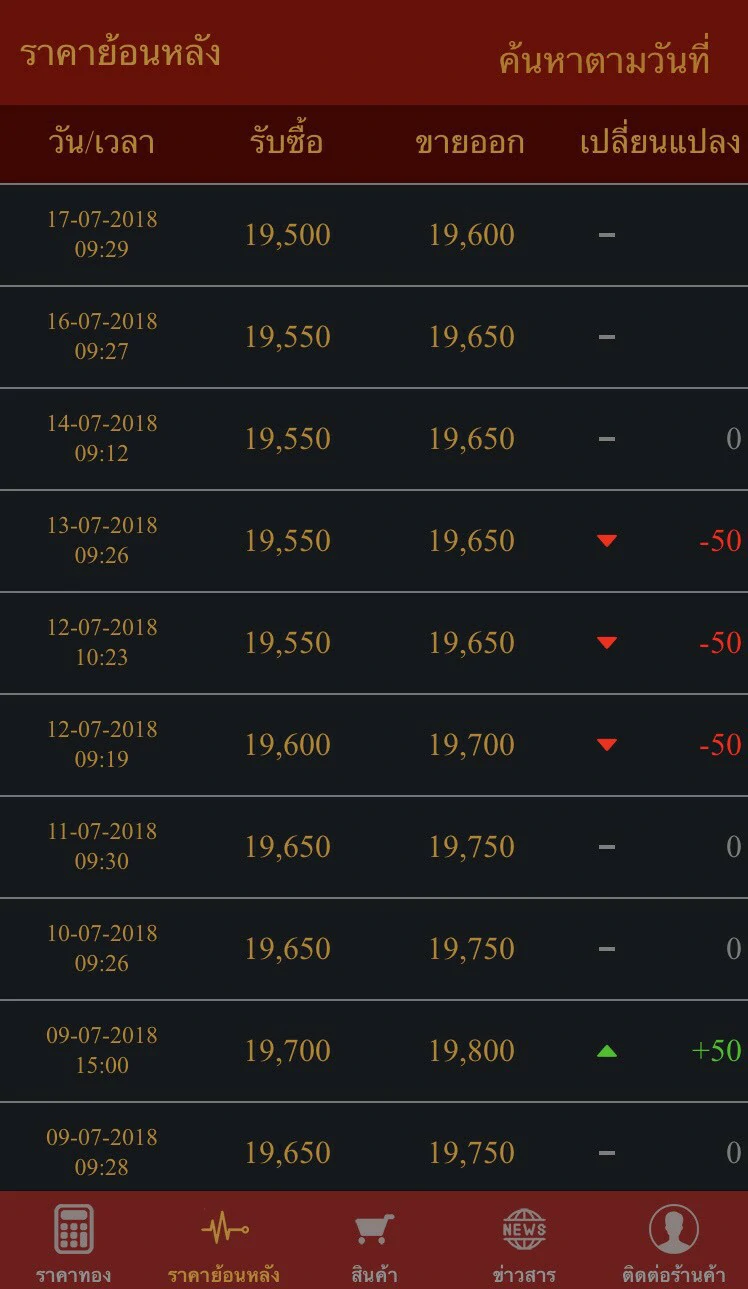The height and width of the screenshot is (1289, 748).
Task: Click red down arrow on 12-07-2018 09:19 row
Action: pos(607,745)
